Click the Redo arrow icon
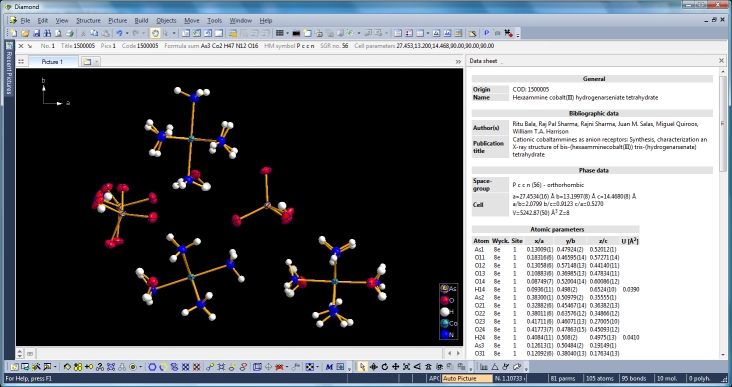Image resolution: width=732 pixels, height=387 pixels. [136, 33]
